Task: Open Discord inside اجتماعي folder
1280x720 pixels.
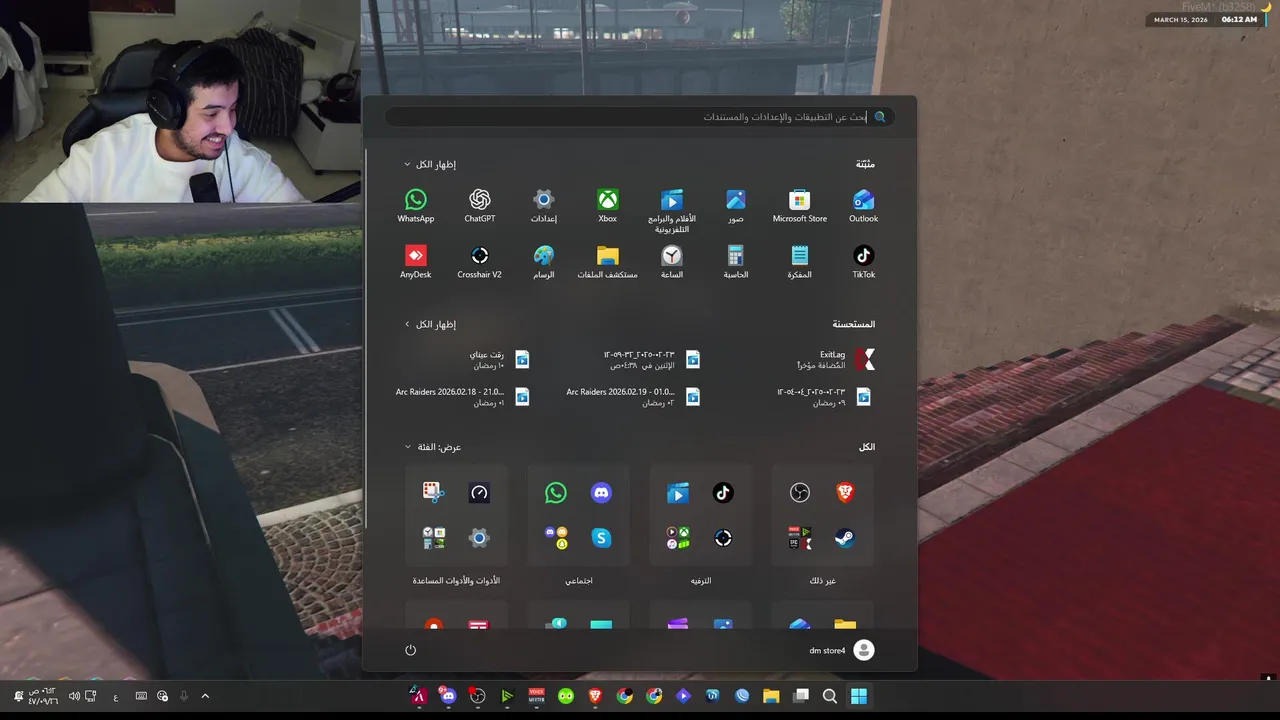Action: click(601, 493)
